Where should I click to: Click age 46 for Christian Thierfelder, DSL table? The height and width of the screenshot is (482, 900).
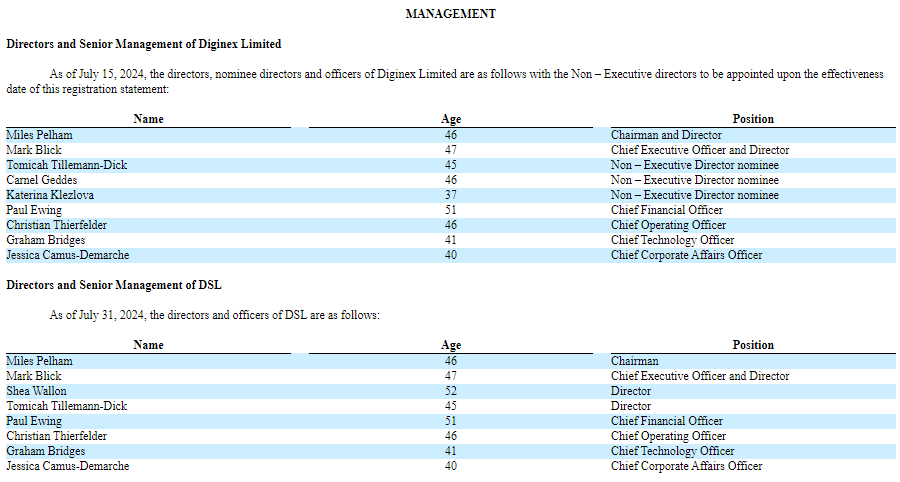pos(451,436)
